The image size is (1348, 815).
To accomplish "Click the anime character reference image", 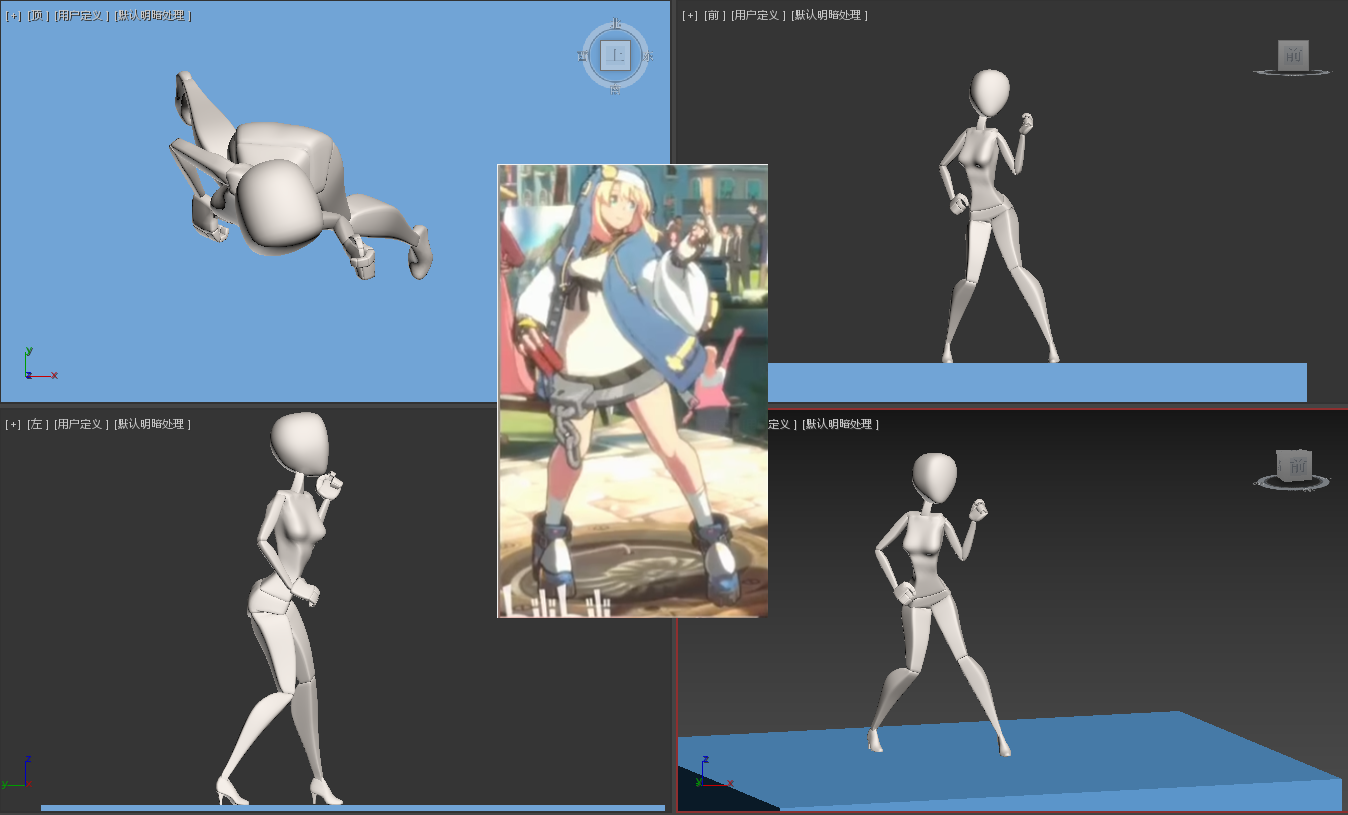I will 632,390.
